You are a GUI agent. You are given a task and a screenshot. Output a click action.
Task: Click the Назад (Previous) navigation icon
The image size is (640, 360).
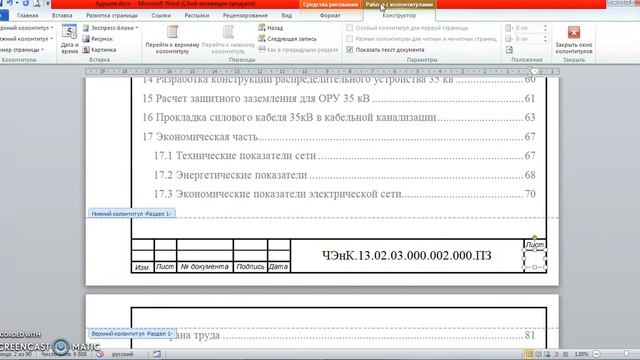[x=262, y=28]
